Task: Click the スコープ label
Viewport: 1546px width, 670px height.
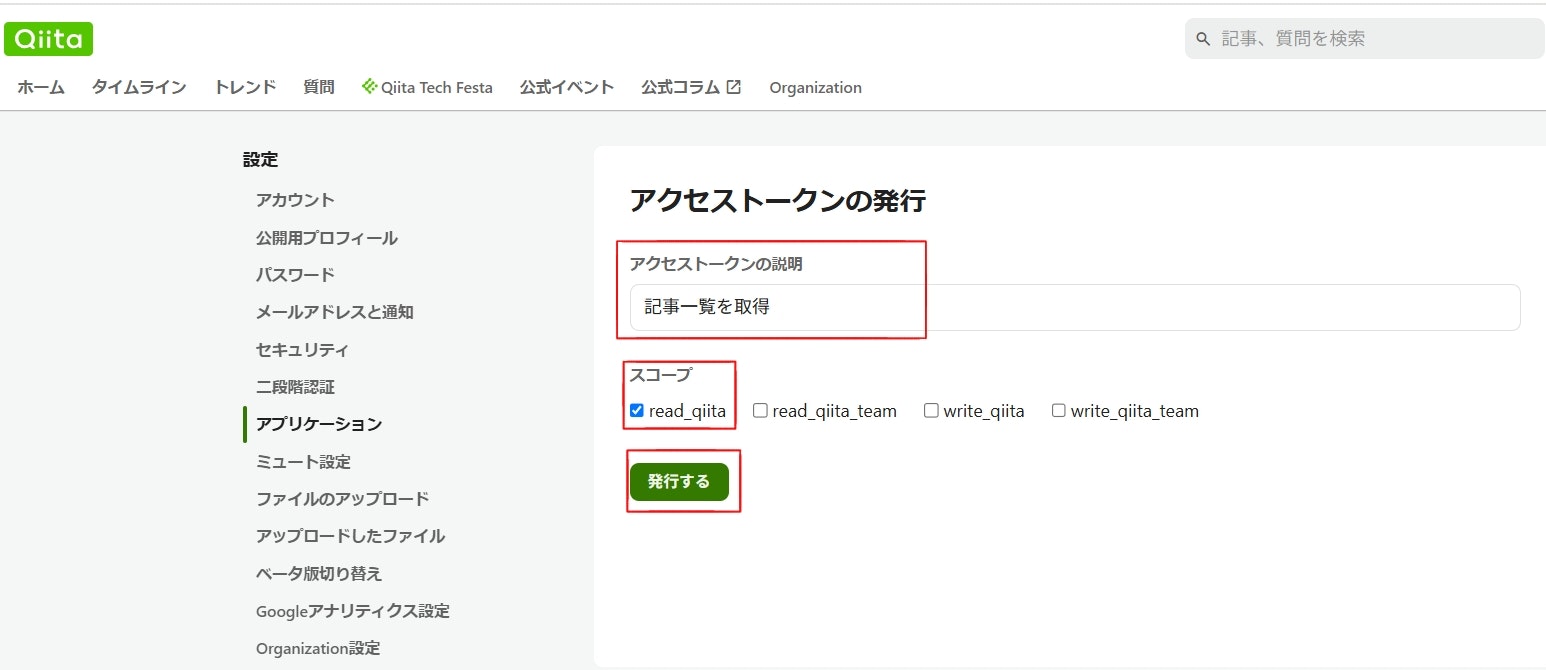Action: (x=660, y=375)
